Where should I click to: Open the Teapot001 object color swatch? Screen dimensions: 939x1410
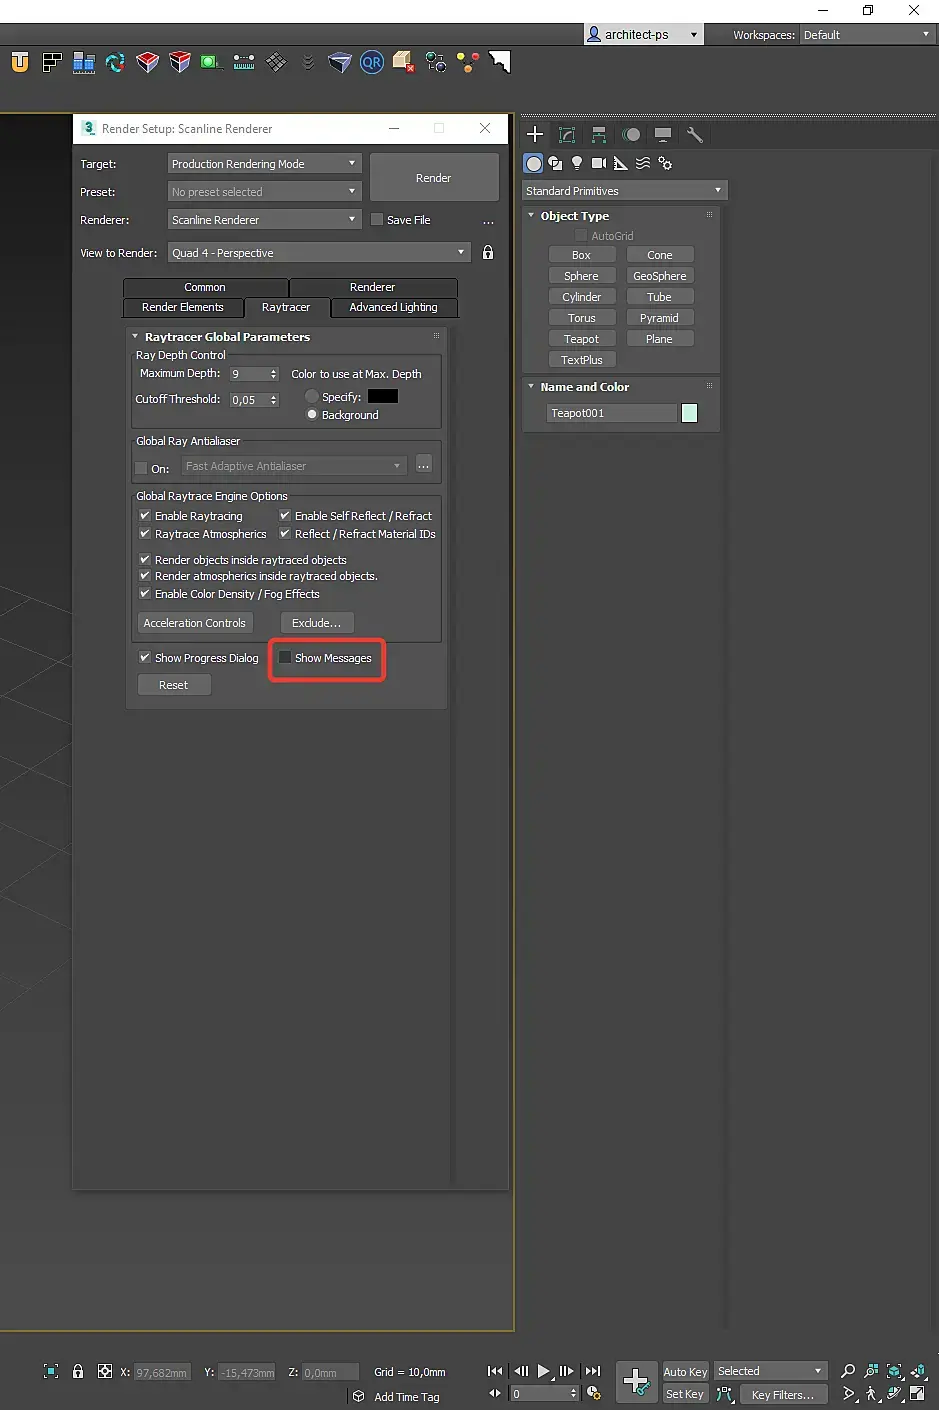click(689, 413)
